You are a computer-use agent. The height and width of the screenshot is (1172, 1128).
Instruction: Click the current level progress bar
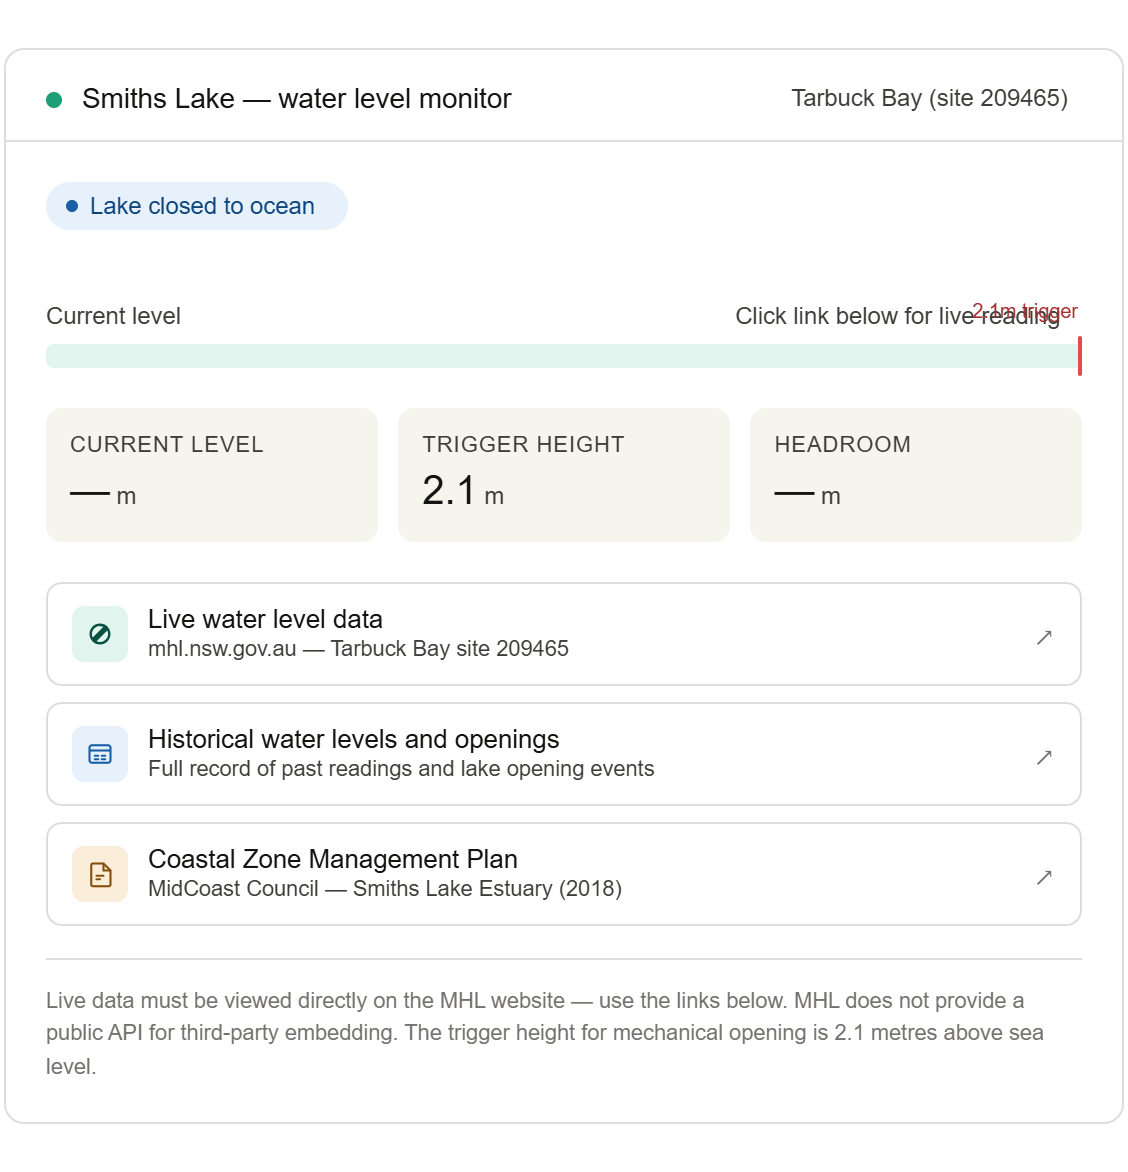click(564, 356)
